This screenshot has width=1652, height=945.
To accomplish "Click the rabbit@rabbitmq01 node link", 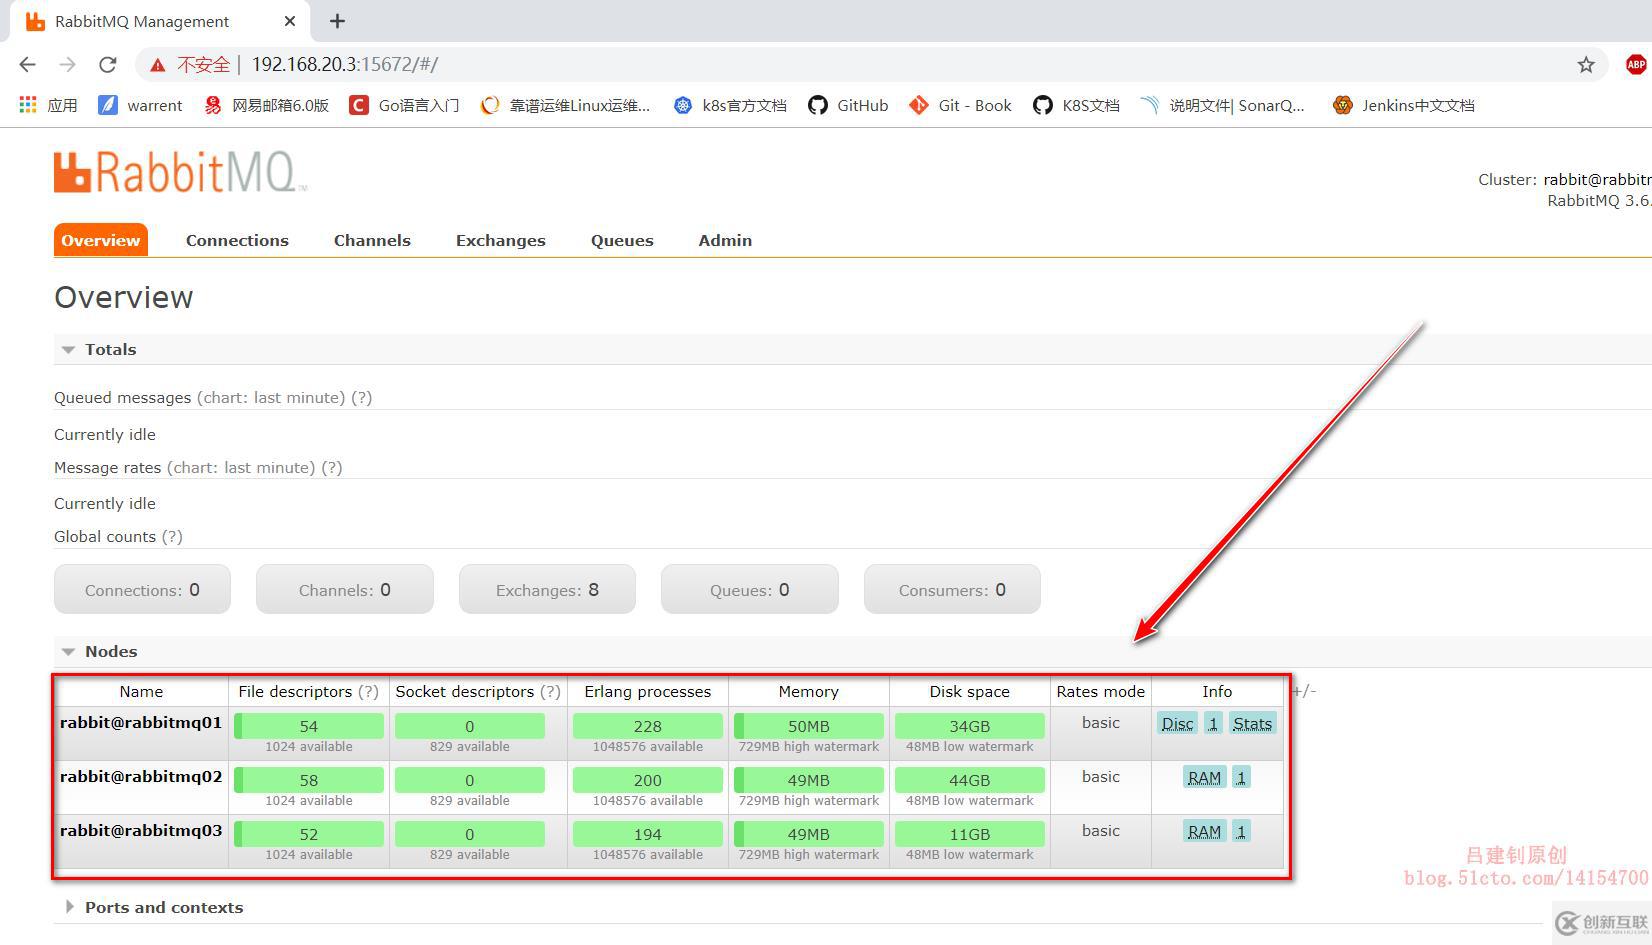I will (x=141, y=723).
